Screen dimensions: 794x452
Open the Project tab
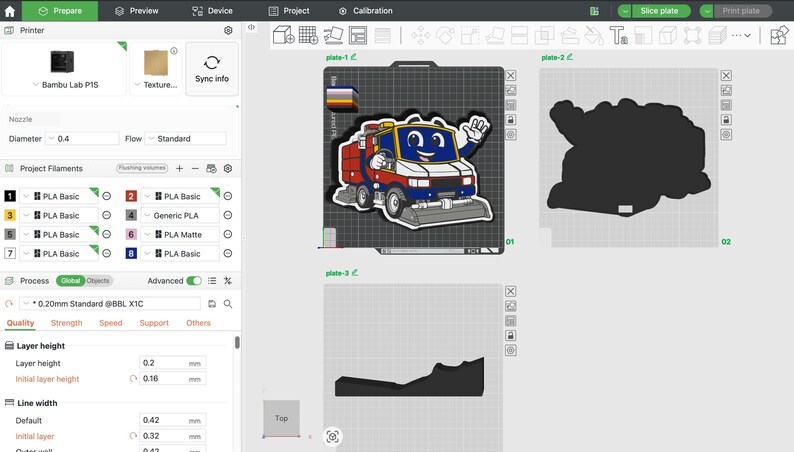click(x=289, y=11)
